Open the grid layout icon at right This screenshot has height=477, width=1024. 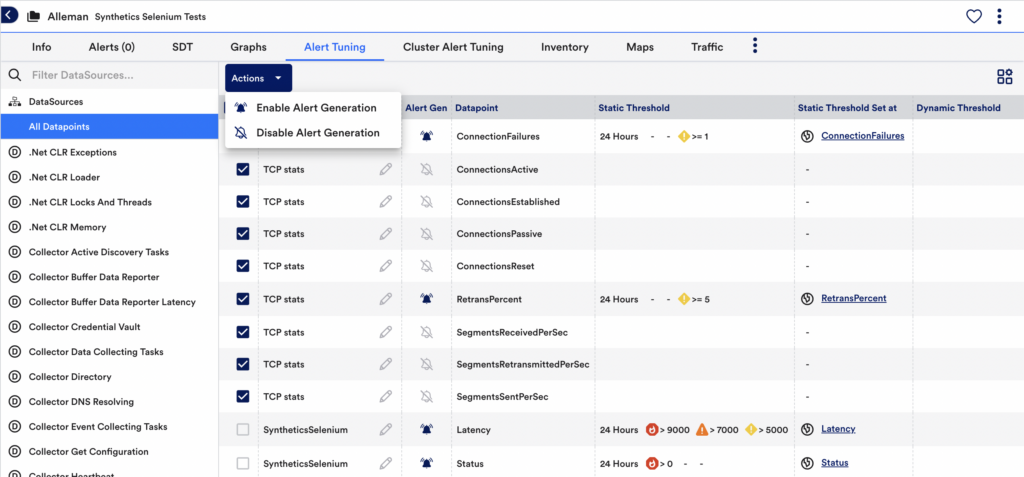point(1004,77)
